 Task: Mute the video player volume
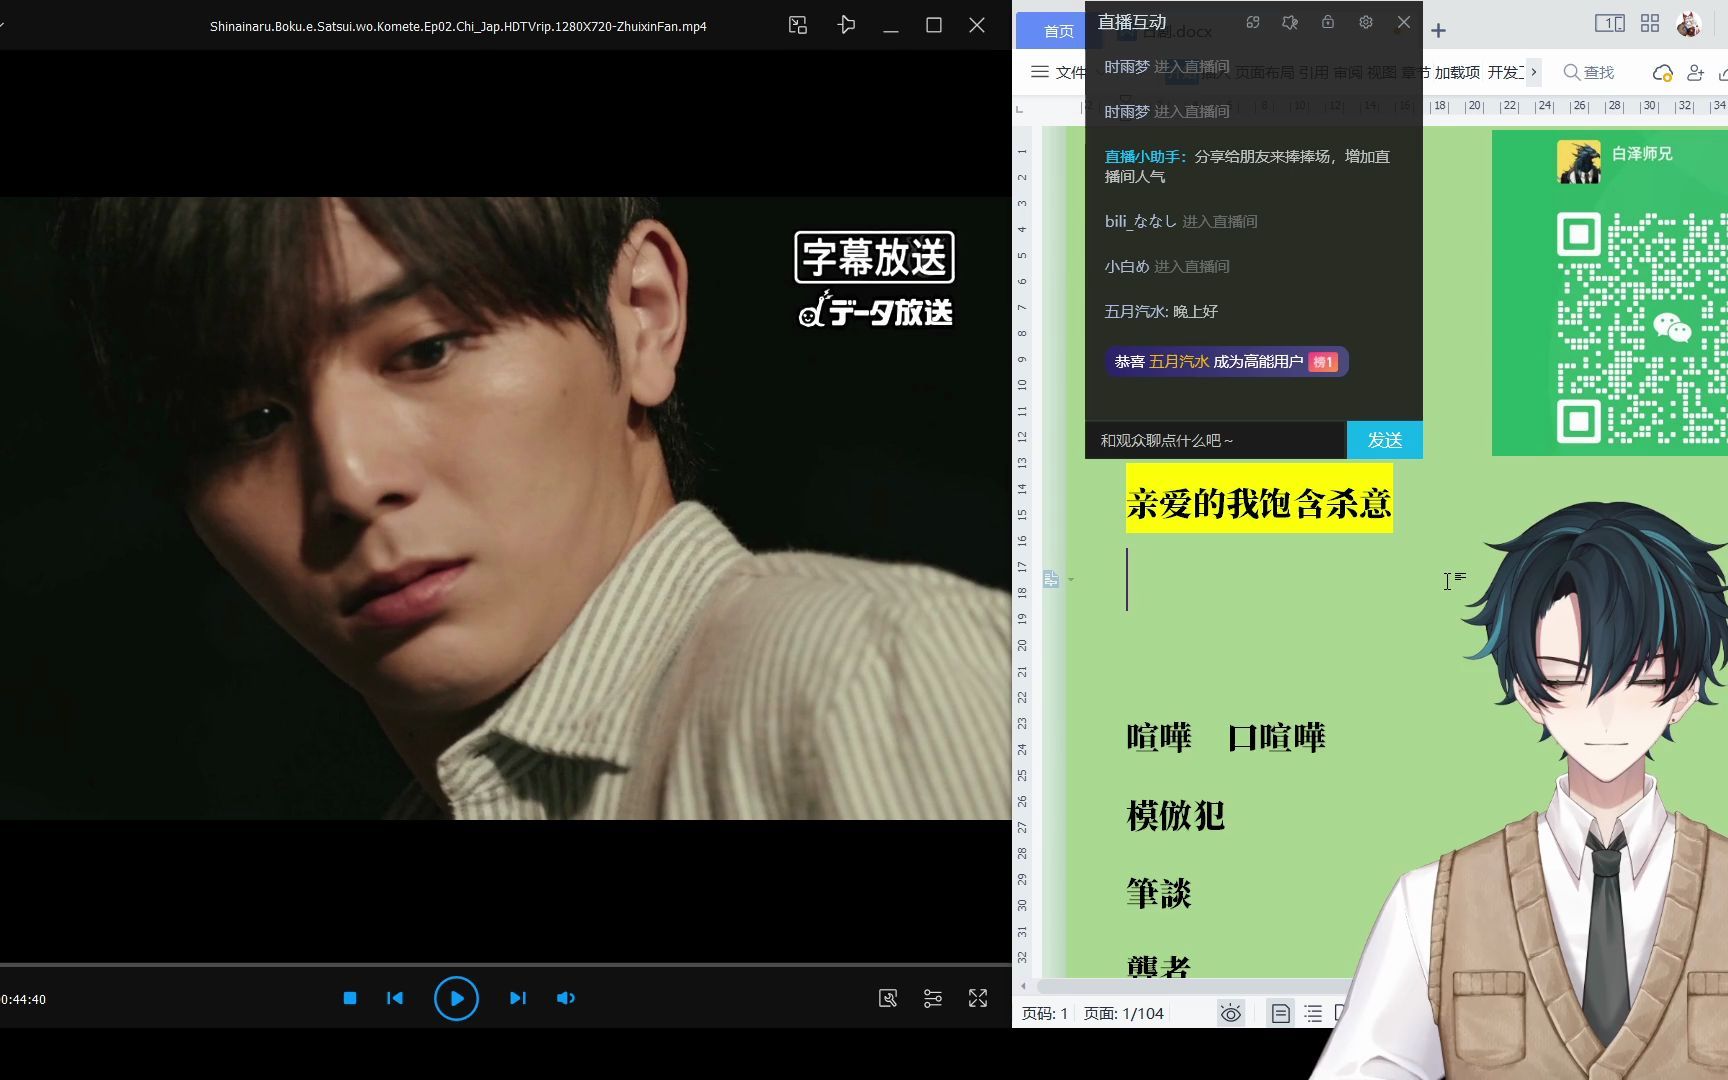click(x=566, y=998)
